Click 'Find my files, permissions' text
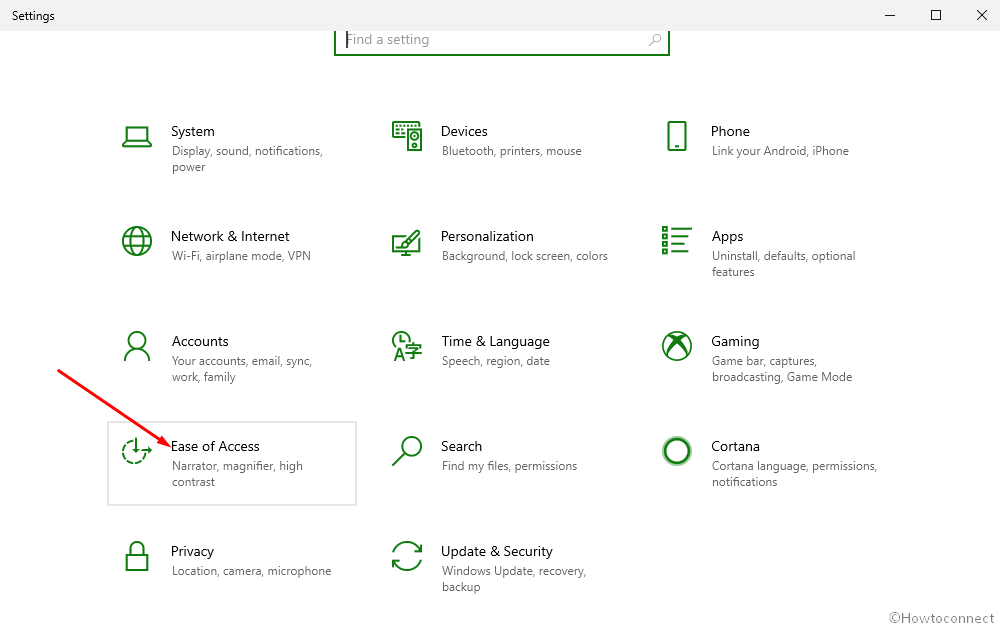 click(x=509, y=466)
